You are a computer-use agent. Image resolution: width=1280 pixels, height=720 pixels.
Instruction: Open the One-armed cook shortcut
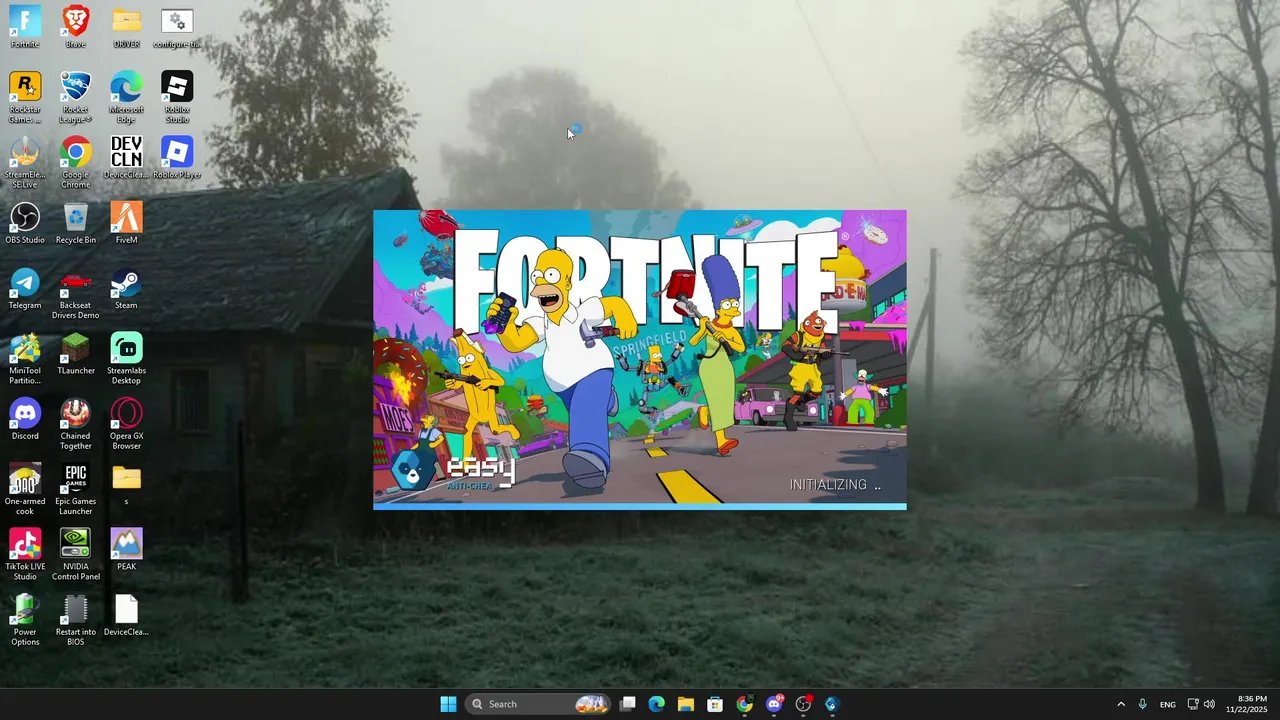click(25, 490)
